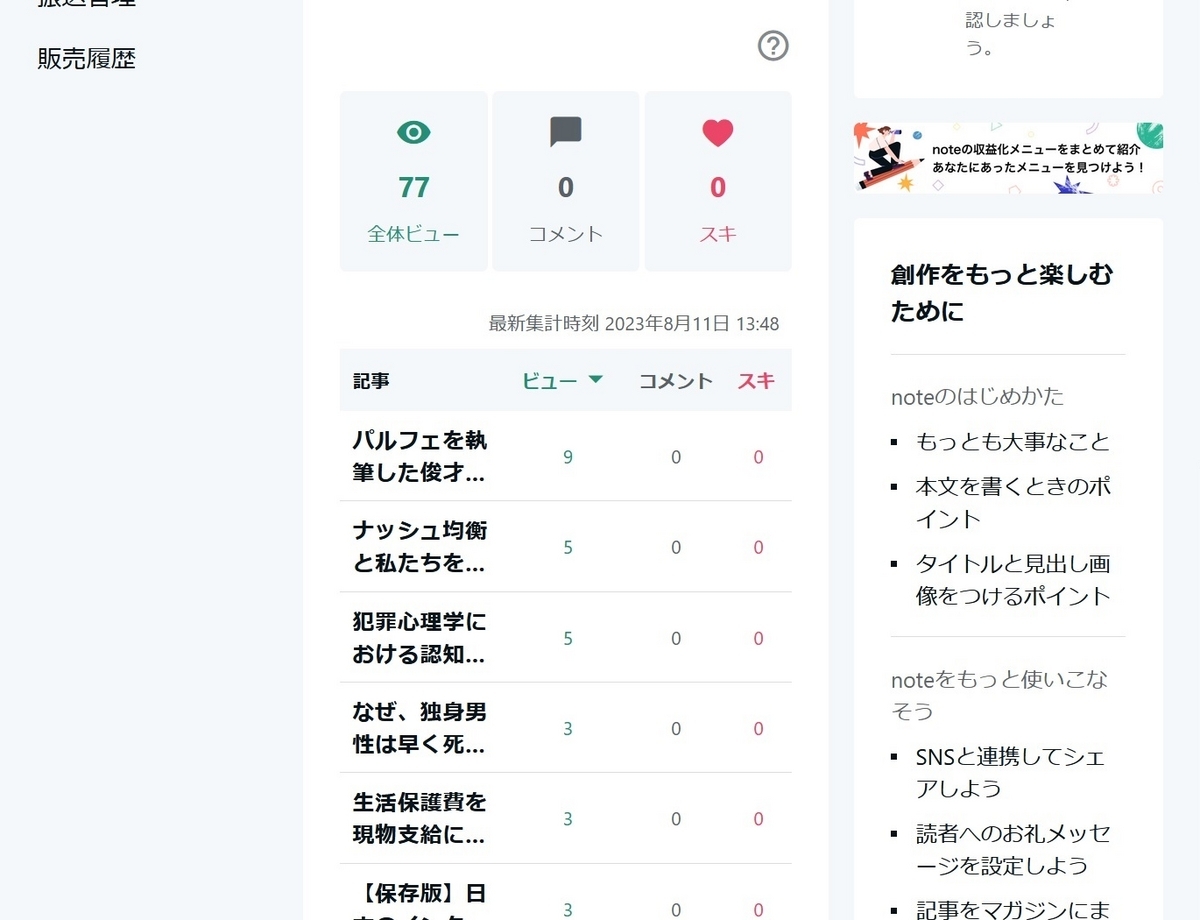Sort by スキ column header
The height and width of the screenshot is (920, 1200).
coord(756,380)
